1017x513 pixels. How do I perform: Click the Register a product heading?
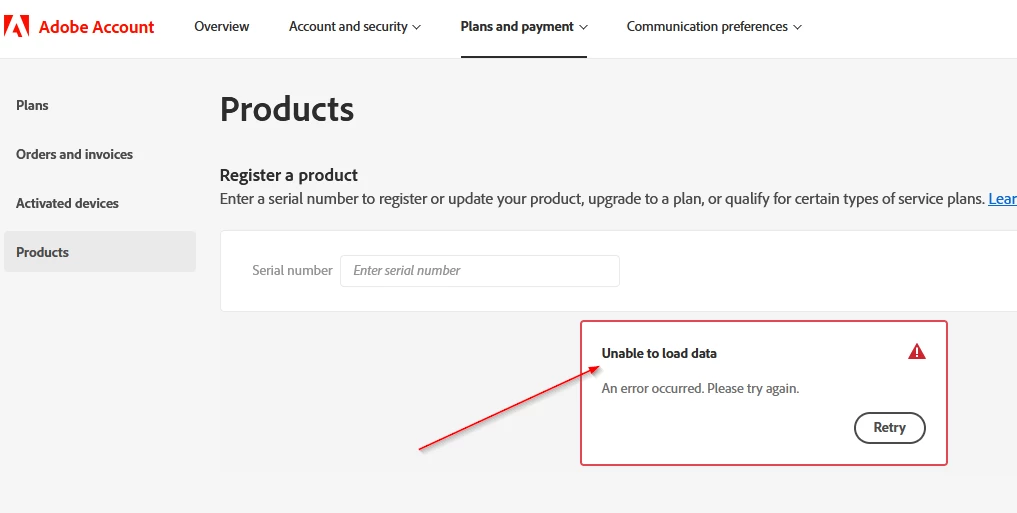289,175
